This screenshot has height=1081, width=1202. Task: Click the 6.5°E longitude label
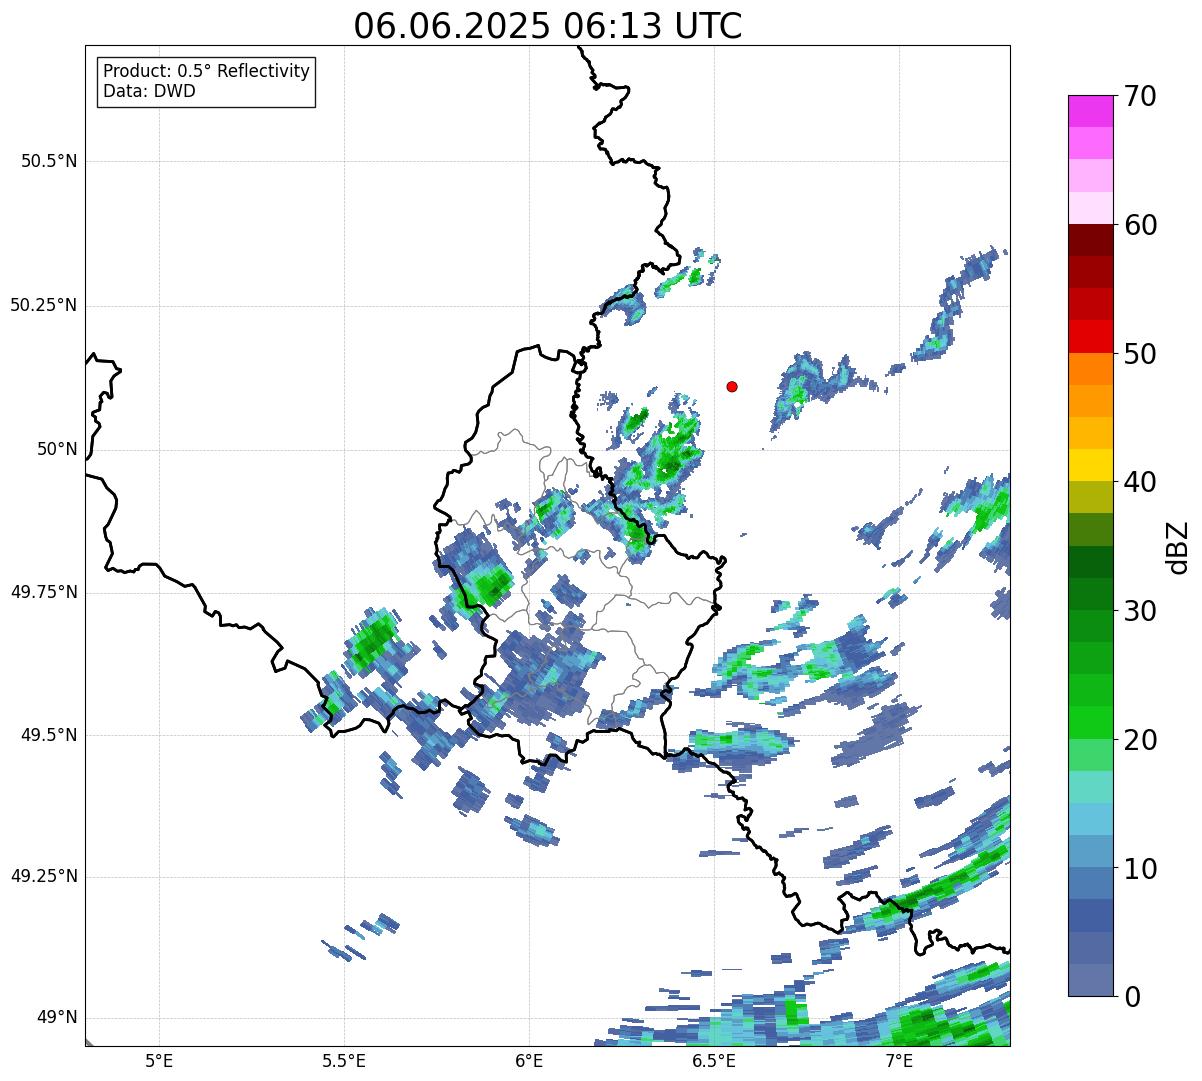(714, 1060)
